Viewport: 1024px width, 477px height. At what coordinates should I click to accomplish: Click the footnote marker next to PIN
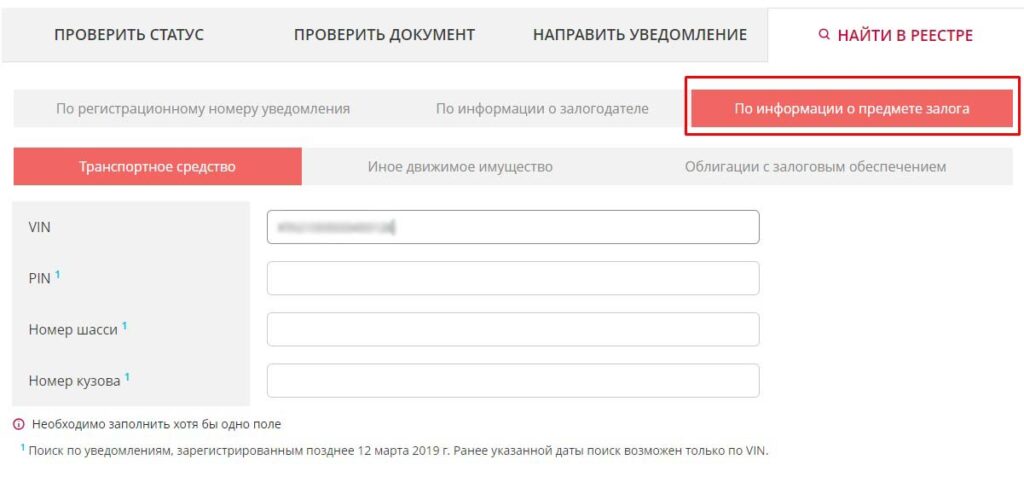tap(58, 273)
